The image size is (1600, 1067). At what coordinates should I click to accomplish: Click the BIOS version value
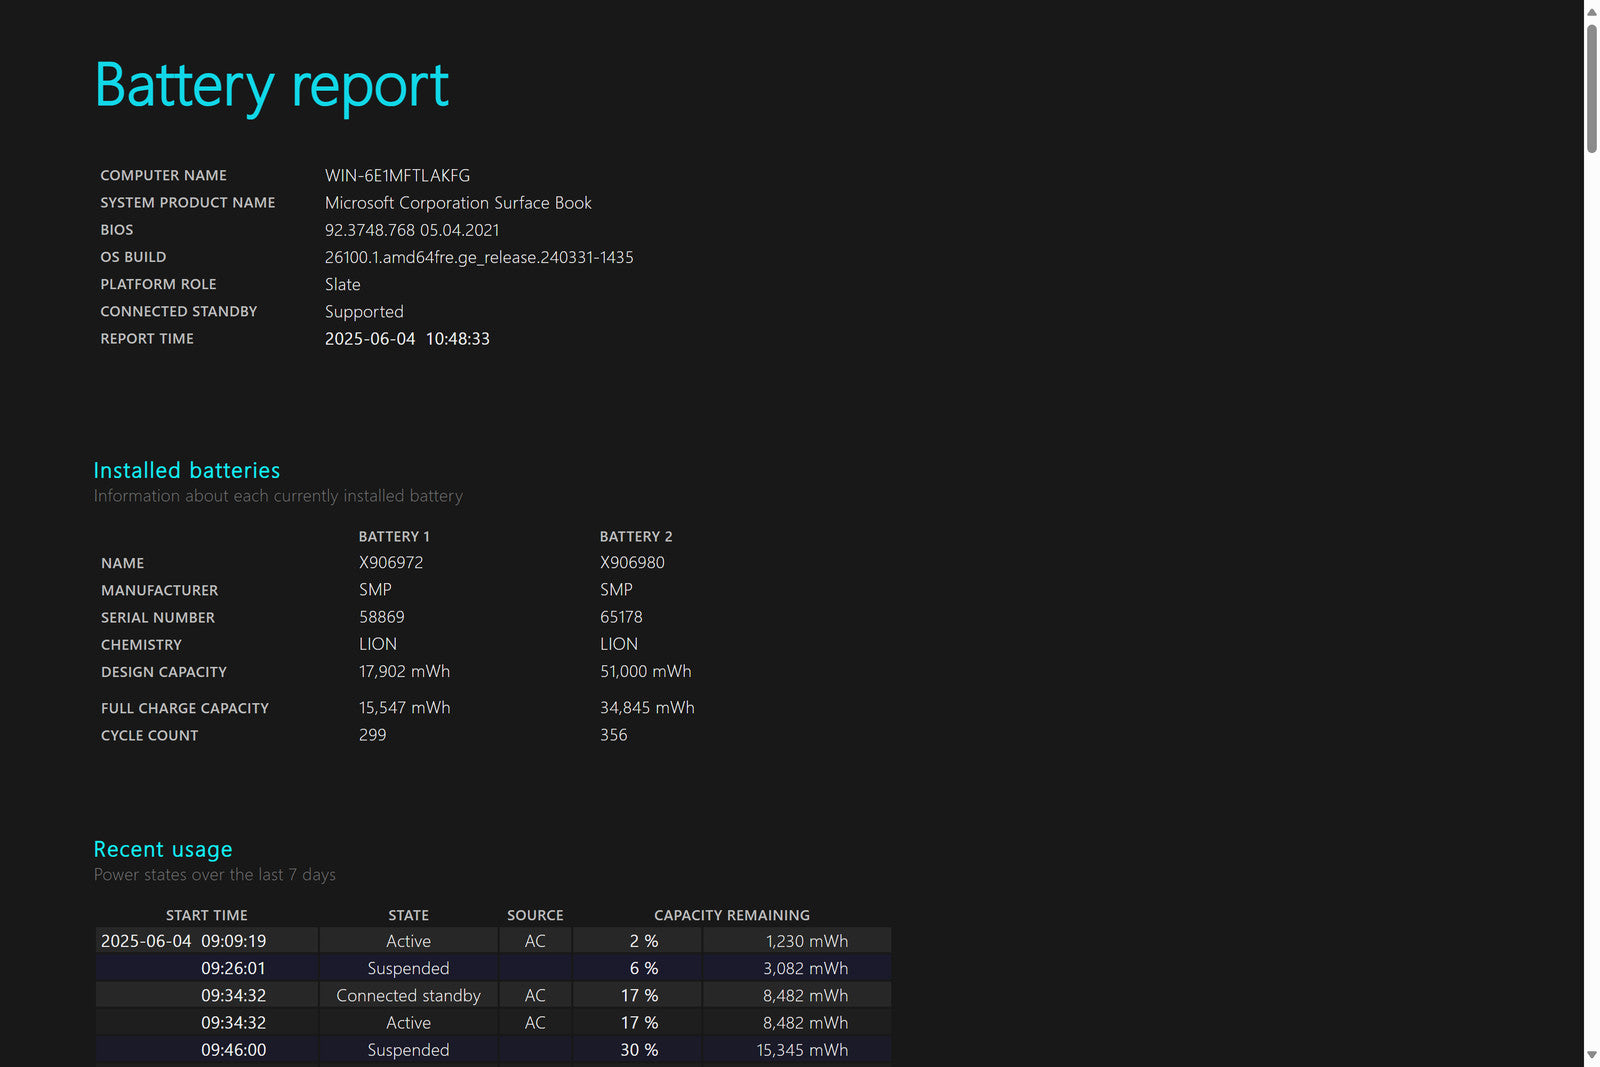click(411, 230)
